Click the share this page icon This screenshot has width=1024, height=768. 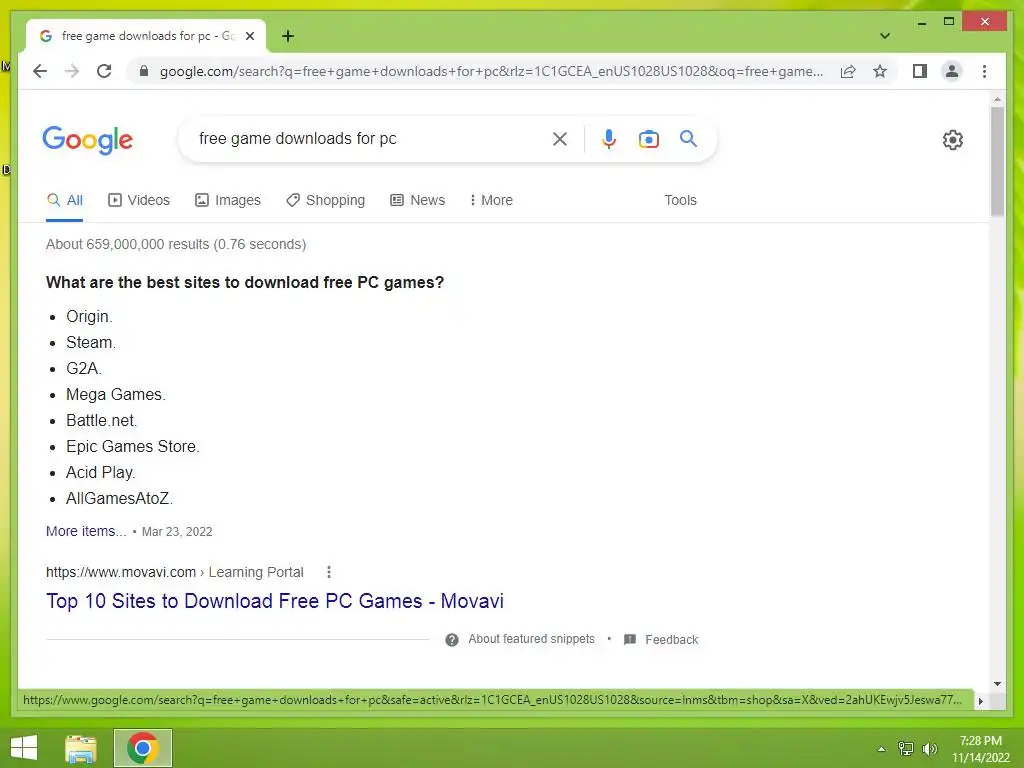(x=848, y=71)
